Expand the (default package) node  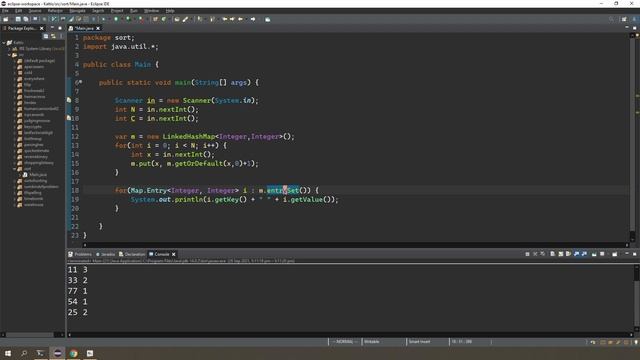pyautogui.click(x=15, y=60)
